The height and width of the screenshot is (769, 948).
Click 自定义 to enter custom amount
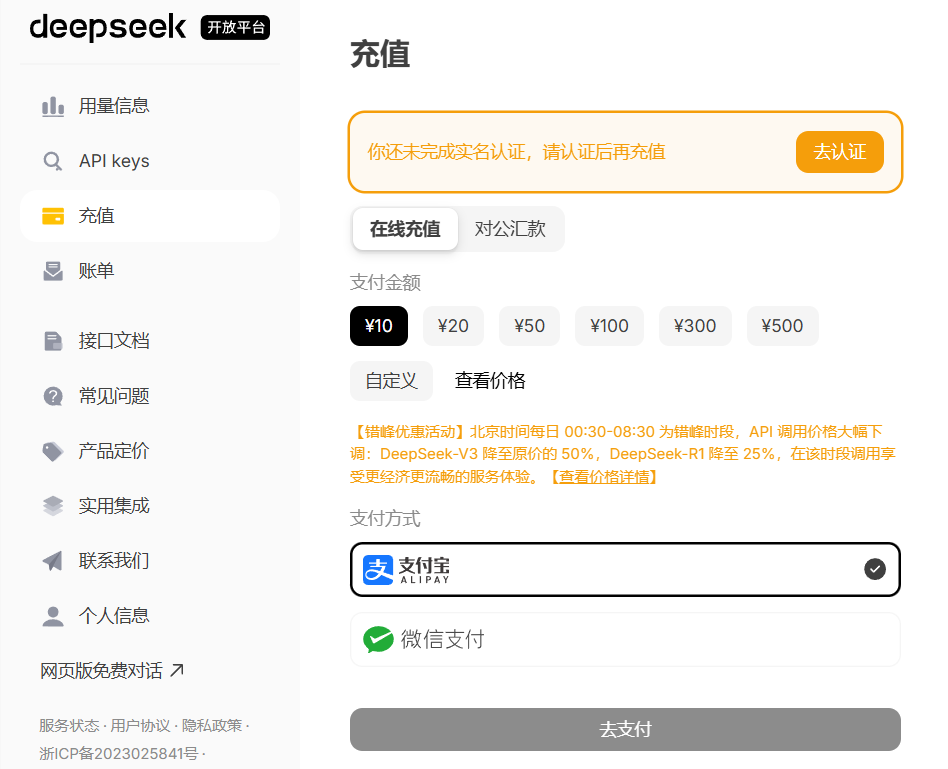(x=391, y=381)
